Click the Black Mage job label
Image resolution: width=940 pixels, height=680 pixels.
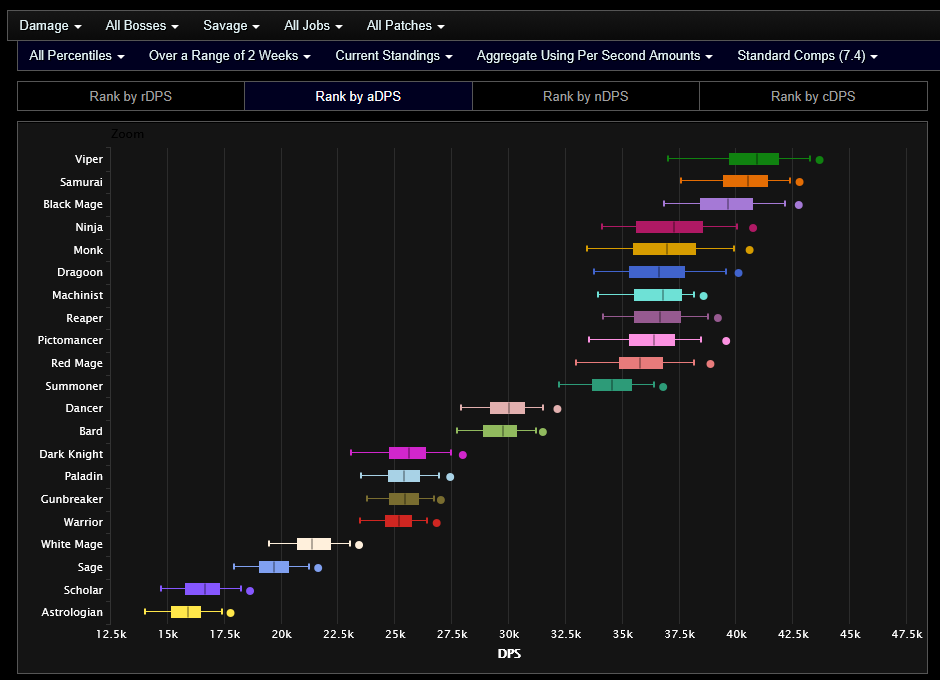73,204
